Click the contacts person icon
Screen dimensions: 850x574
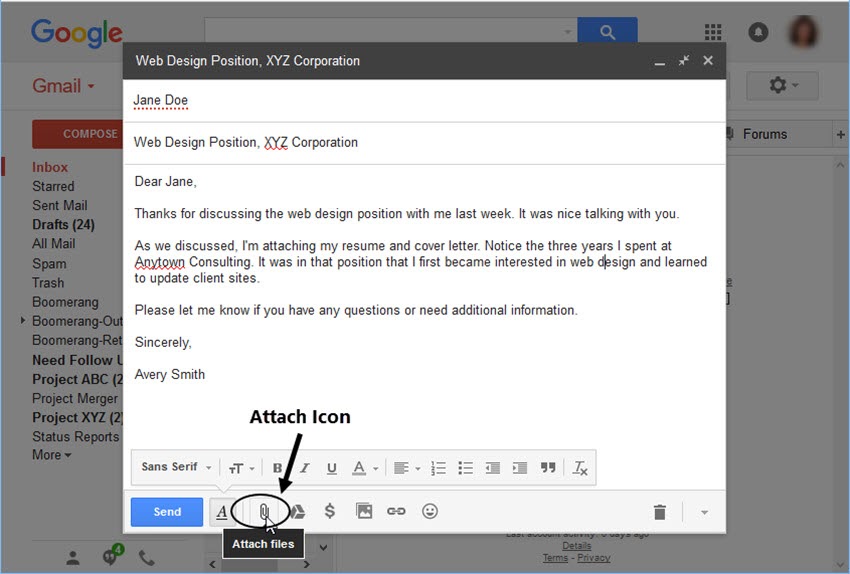(x=73, y=558)
